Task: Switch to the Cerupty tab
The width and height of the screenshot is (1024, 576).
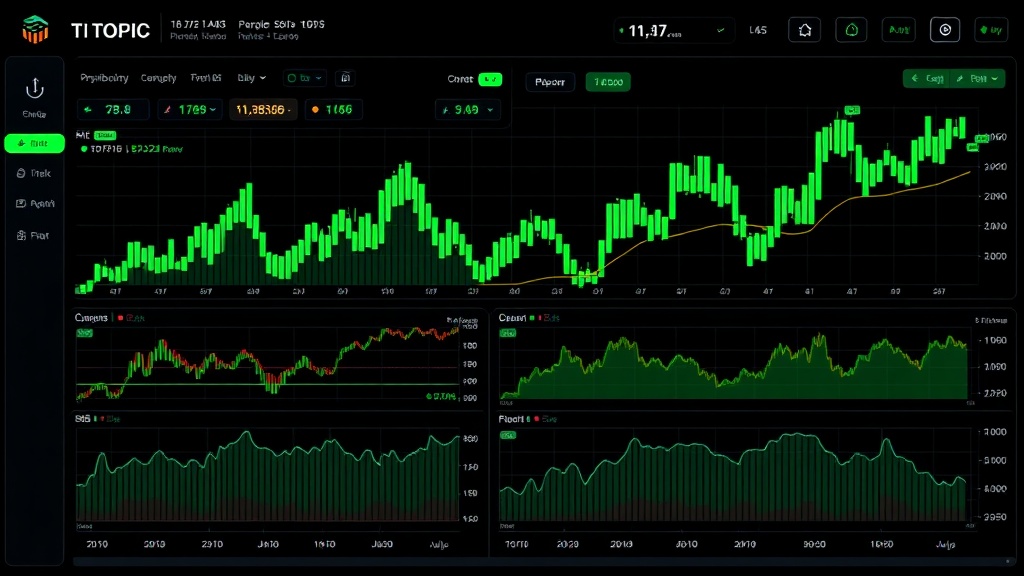Action: coord(159,78)
